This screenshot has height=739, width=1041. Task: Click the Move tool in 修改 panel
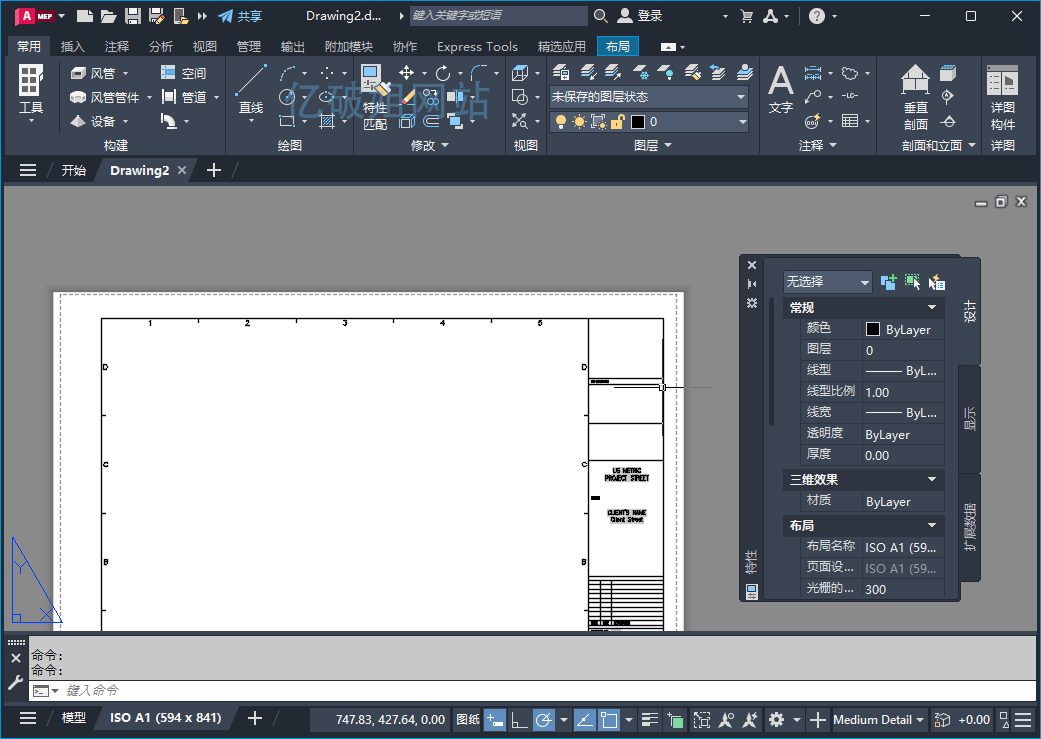coord(406,73)
